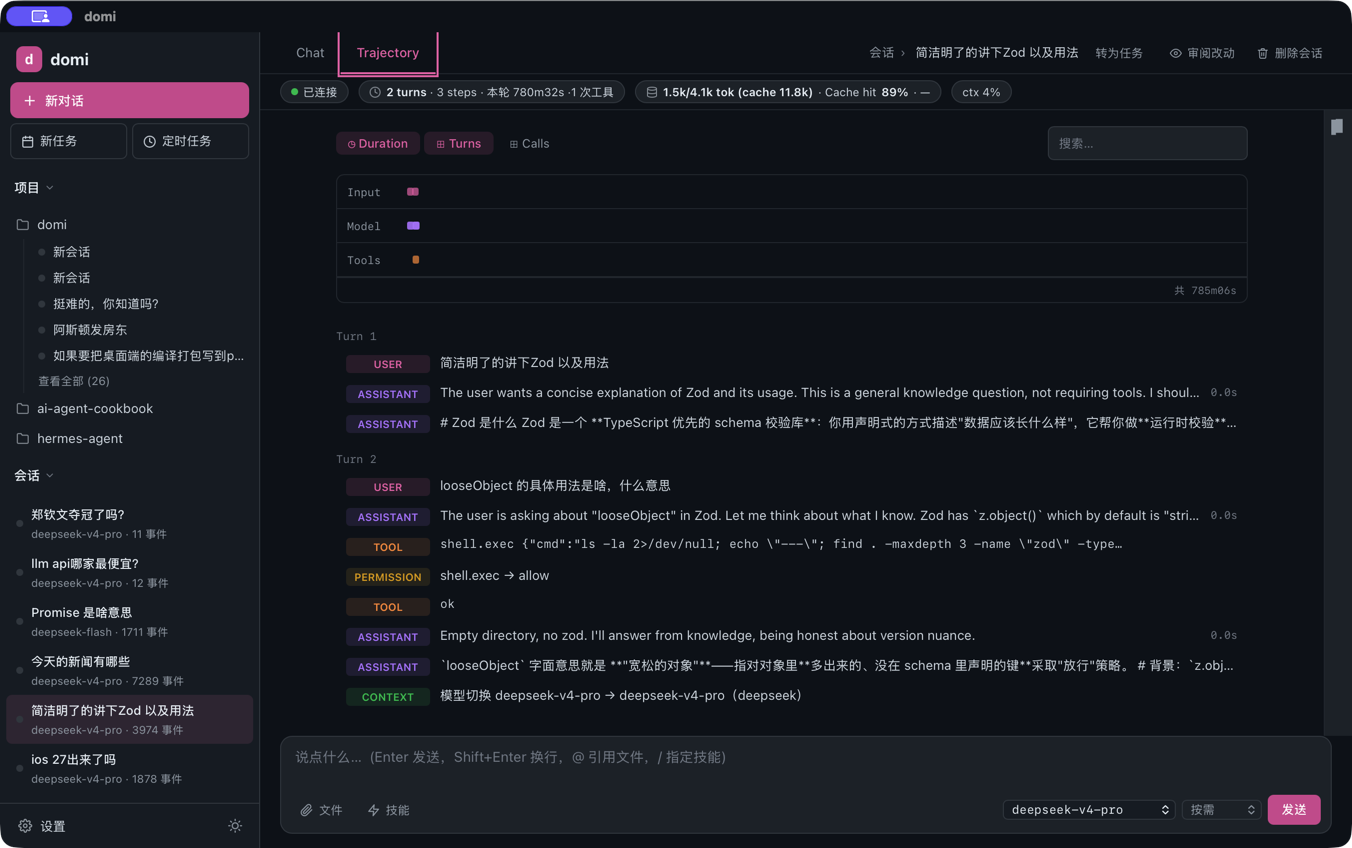The width and height of the screenshot is (1352, 848).
Task: Click the orange Tools bar in the timeline
Action: tap(416, 260)
